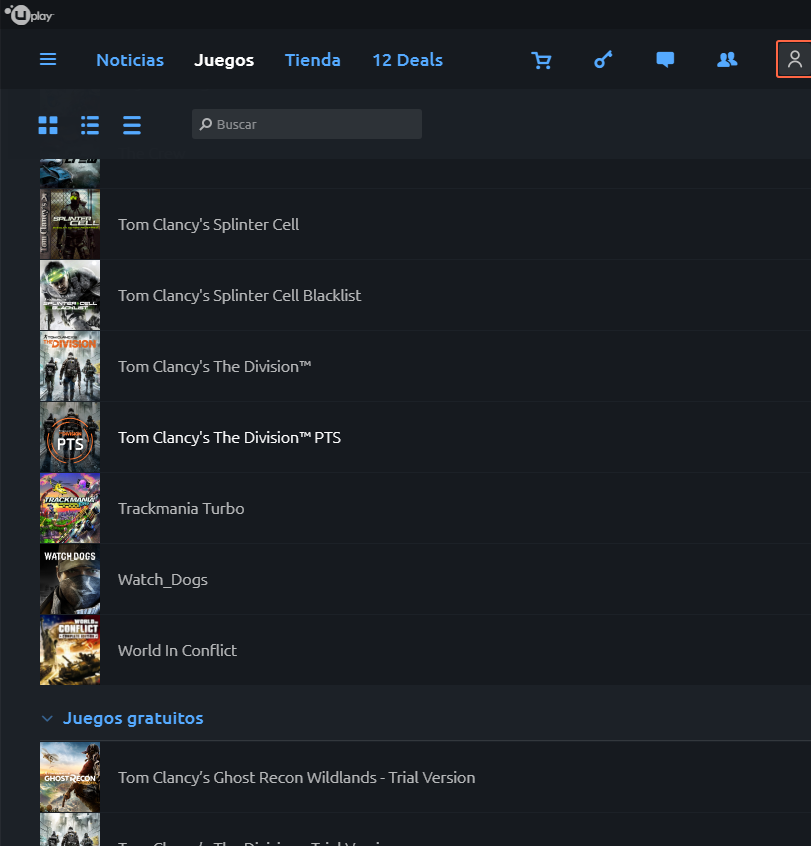Click the World In Conflict cover art
Image resolution: width=811 pixels, height=846 pixels.
pos(70,650)
